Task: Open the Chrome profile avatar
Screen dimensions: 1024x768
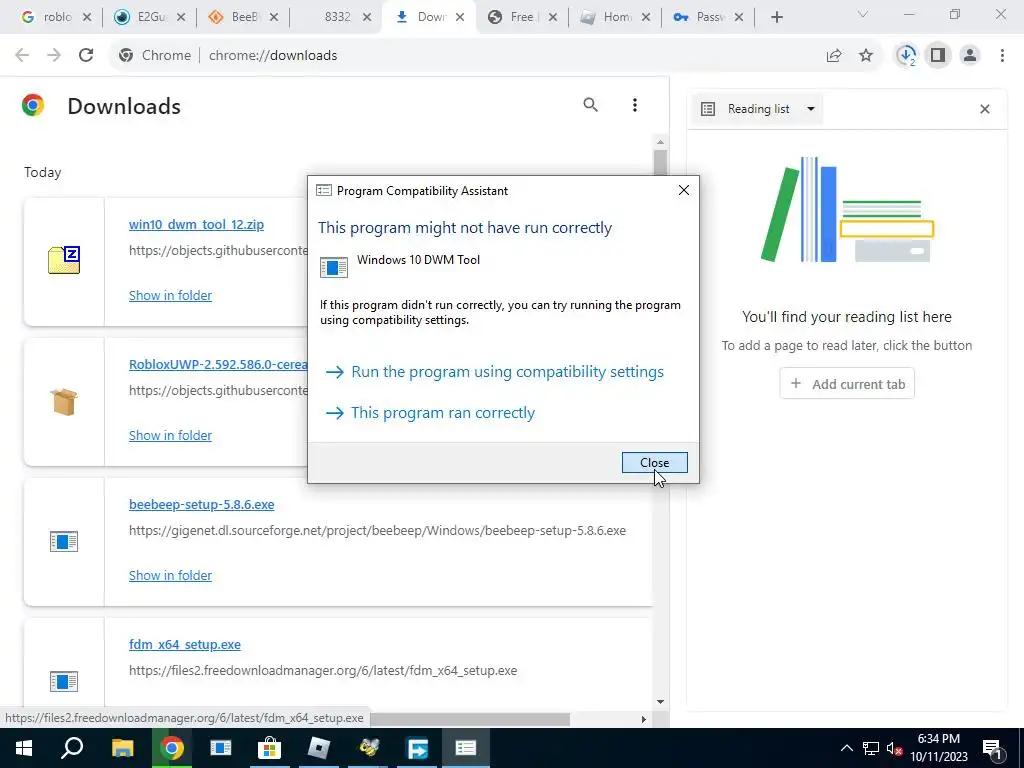Action: tap(970, 56)
